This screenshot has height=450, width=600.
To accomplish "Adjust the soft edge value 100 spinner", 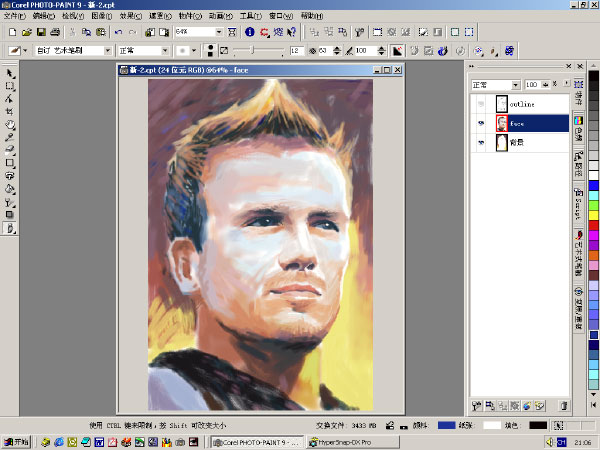I will [x=381, y=51].
